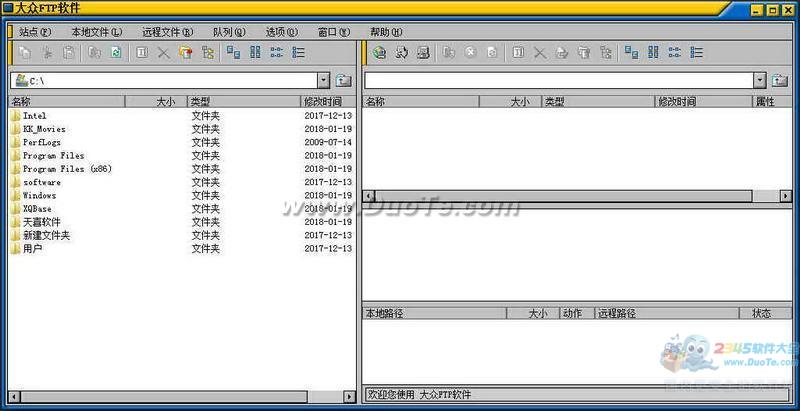Switch local pane to large icons view
The image size is (800, 411).
(233, 53)
